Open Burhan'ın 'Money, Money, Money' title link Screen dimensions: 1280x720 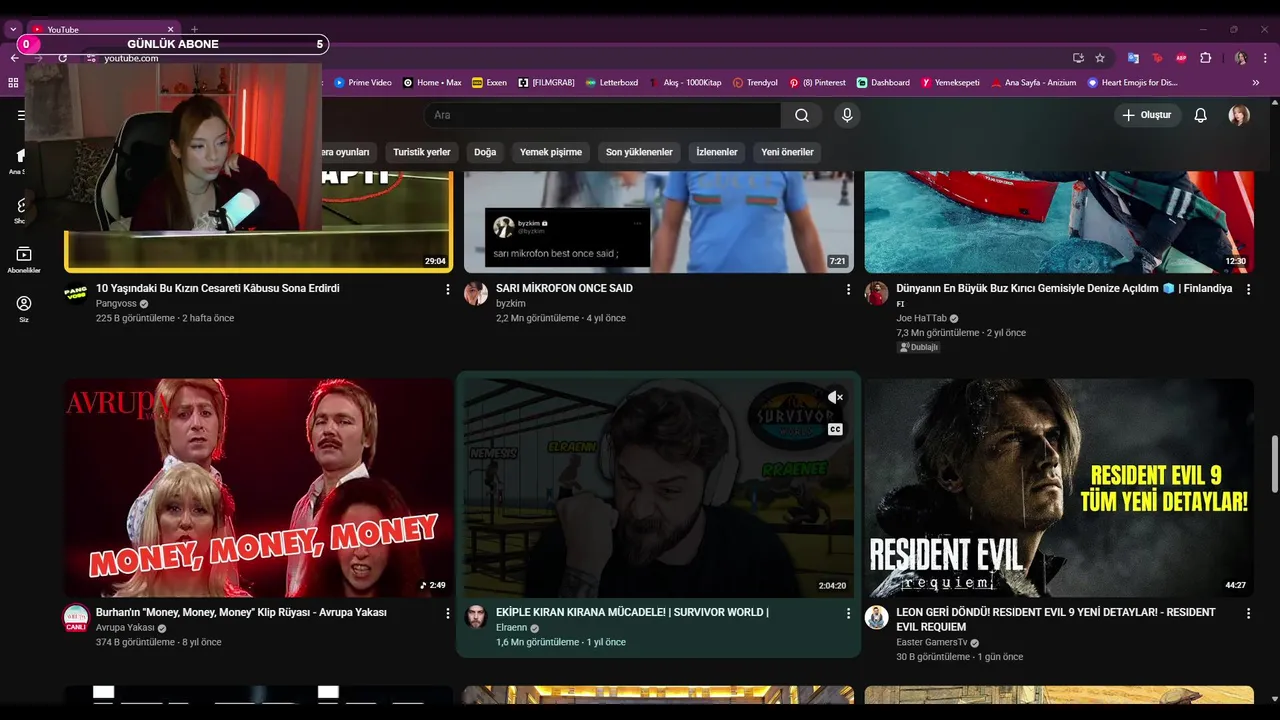pos(241,612)
